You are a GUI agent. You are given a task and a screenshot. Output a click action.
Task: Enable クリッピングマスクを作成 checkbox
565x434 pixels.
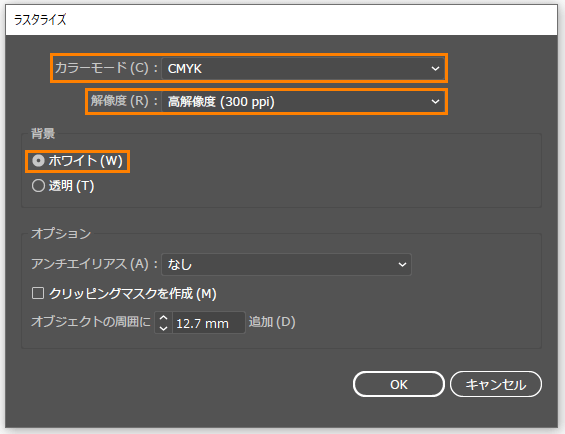(x=38, y=293)
